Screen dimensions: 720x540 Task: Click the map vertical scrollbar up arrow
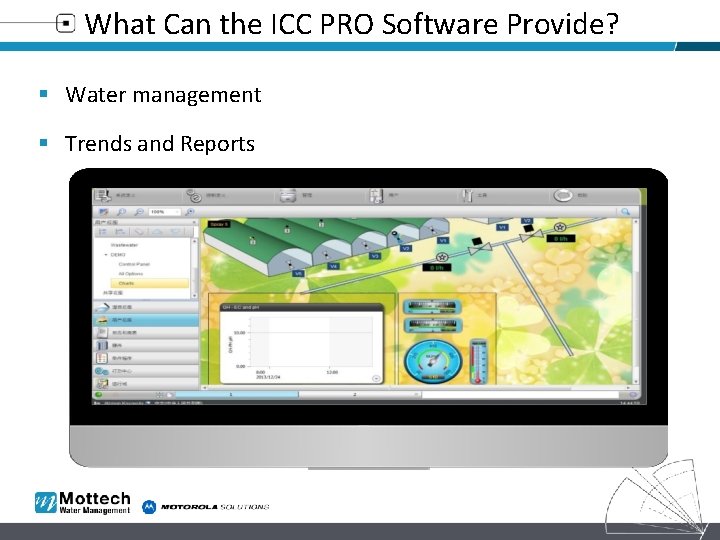click(x=636, y=222)
